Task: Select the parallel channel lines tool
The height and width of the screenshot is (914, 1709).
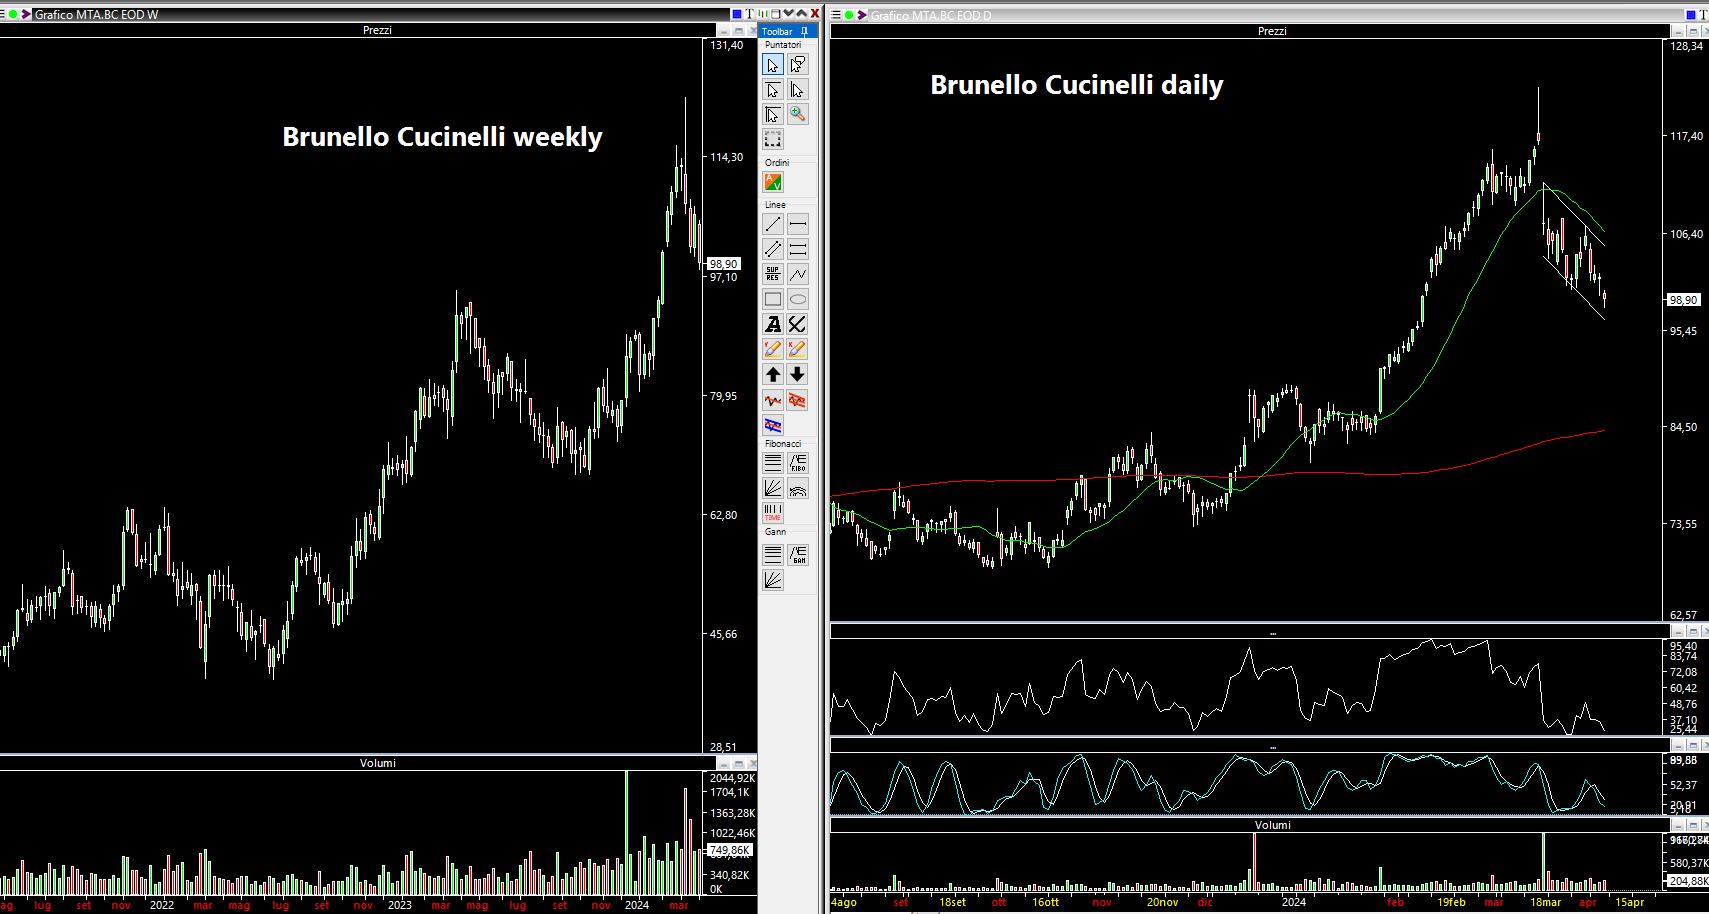Action: (772, 249)
